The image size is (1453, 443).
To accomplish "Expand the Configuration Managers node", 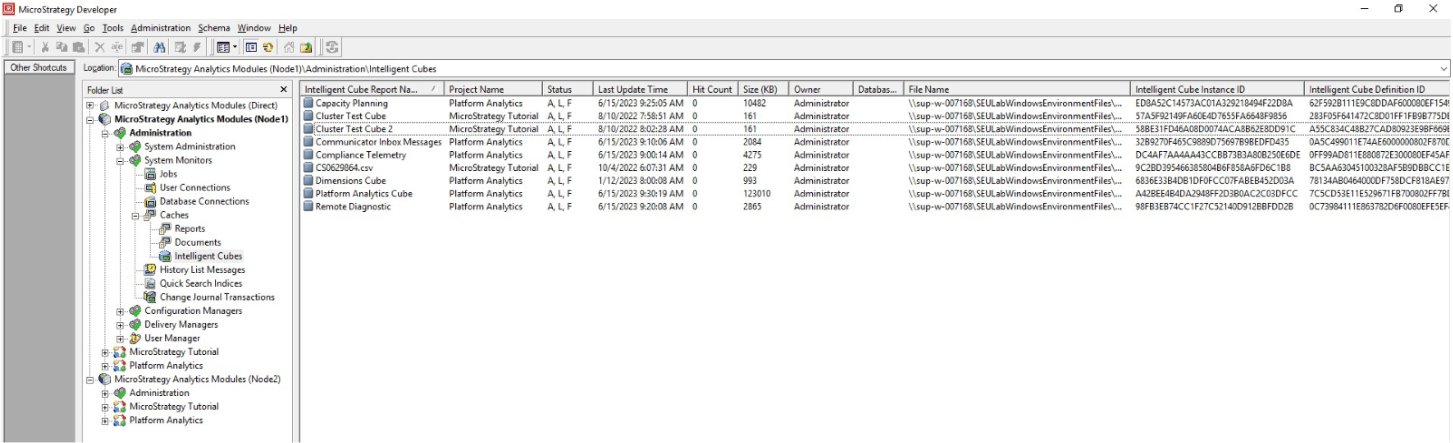I will (120, 311).
